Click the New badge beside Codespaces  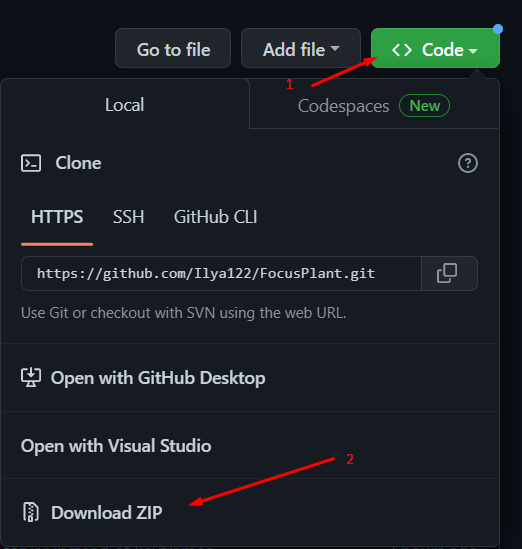[x=424, y=105]
